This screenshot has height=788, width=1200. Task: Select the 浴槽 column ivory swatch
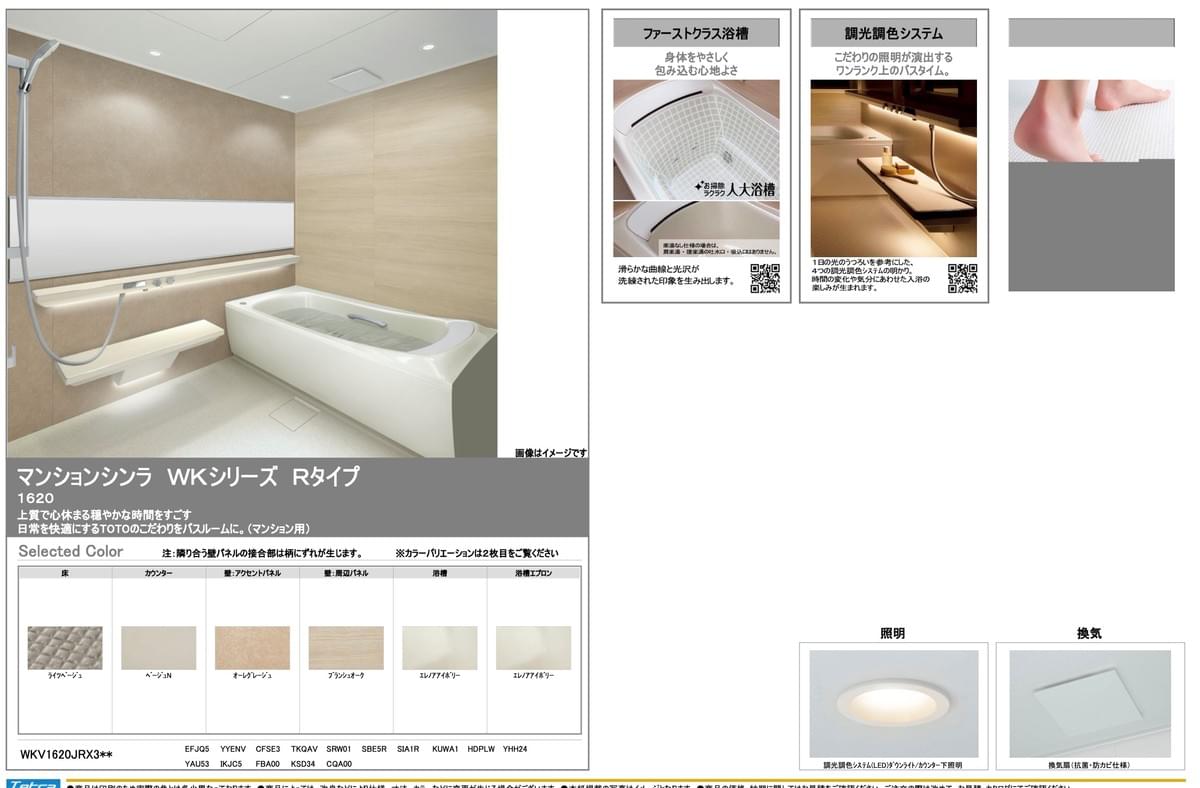440,648
